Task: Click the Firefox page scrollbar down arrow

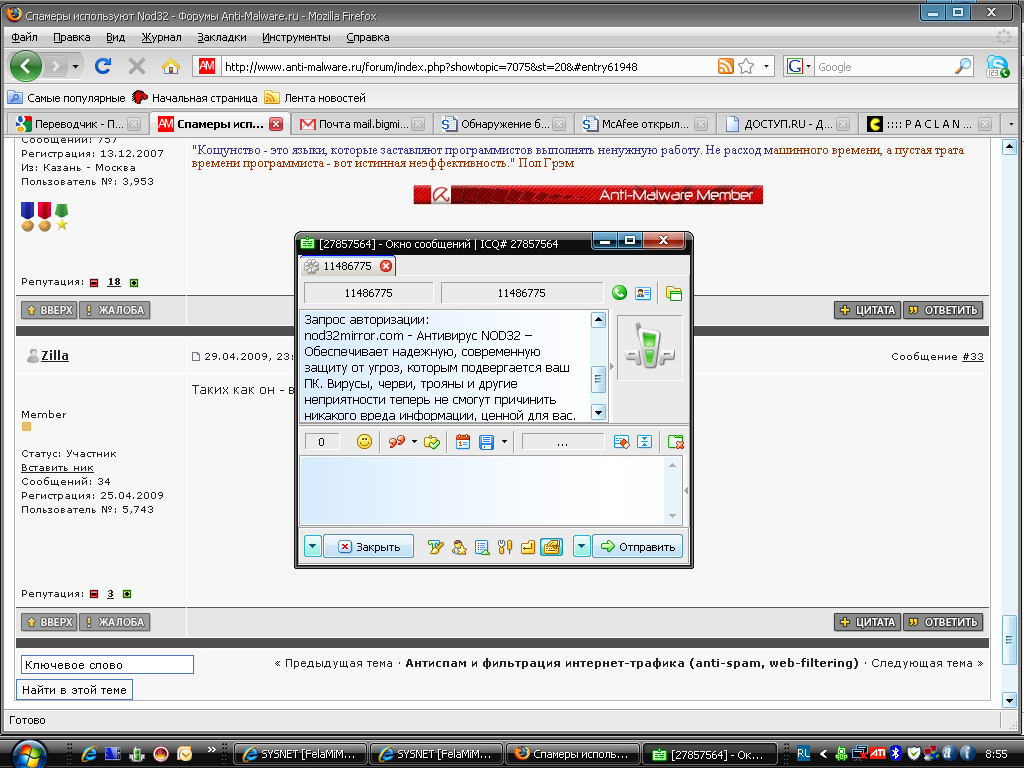Action: click(x=1009, y=699)
